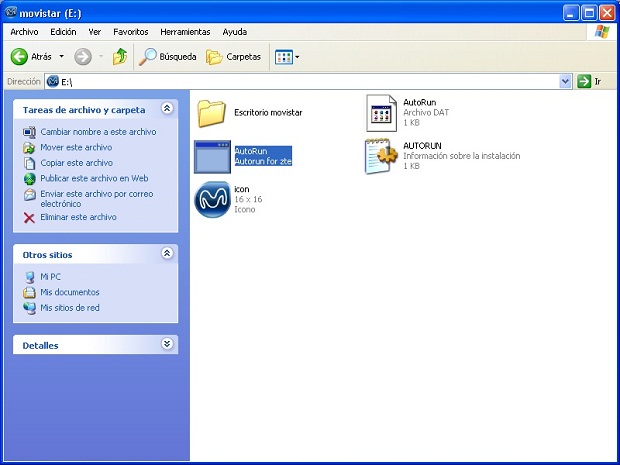The image size is (620, 465).
Task: Click the rename icon beside Cambiar nombre
Action: tap(29, 132)
